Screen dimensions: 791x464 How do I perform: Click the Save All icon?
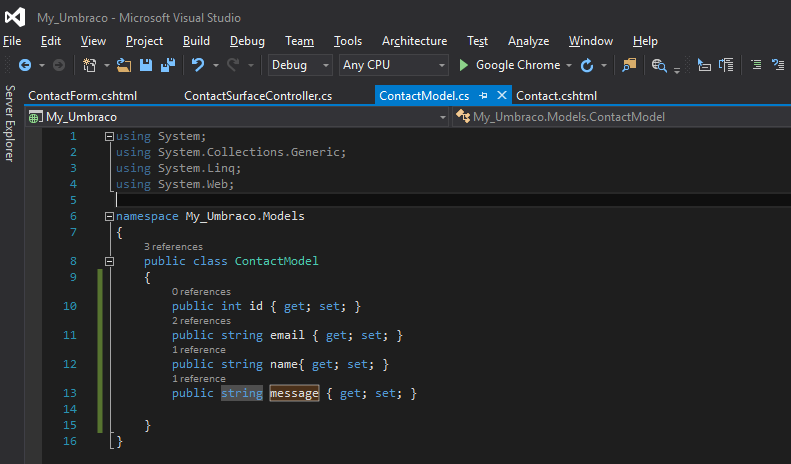(x=167, y=65)
